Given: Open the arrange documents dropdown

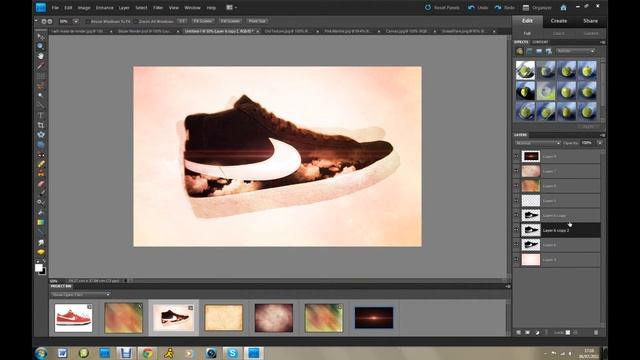Looking at the screenshot, I should 231,7.
